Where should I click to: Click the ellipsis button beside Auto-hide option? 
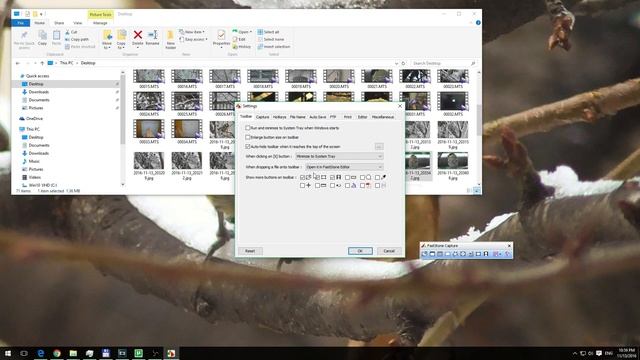pos(379,146)
